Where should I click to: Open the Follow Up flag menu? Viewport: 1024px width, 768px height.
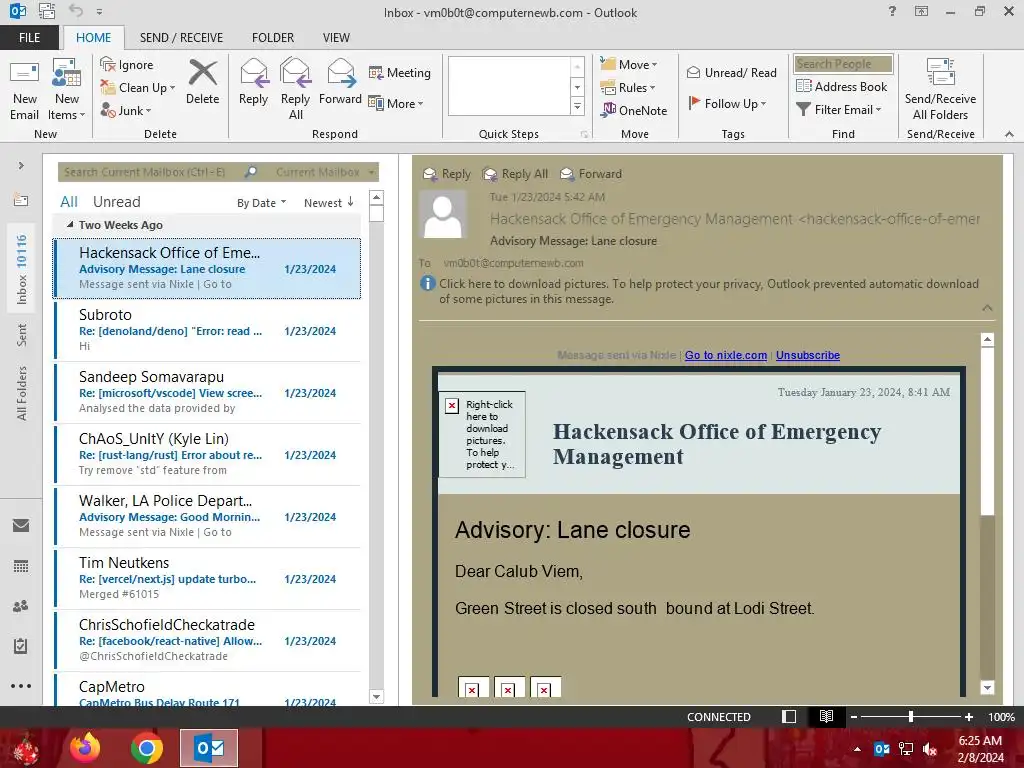pyautogui.click(x=727, y=103)
